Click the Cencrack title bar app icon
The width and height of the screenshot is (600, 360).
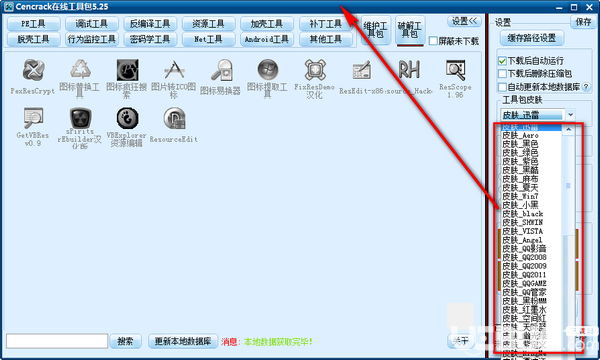(8, 7)
